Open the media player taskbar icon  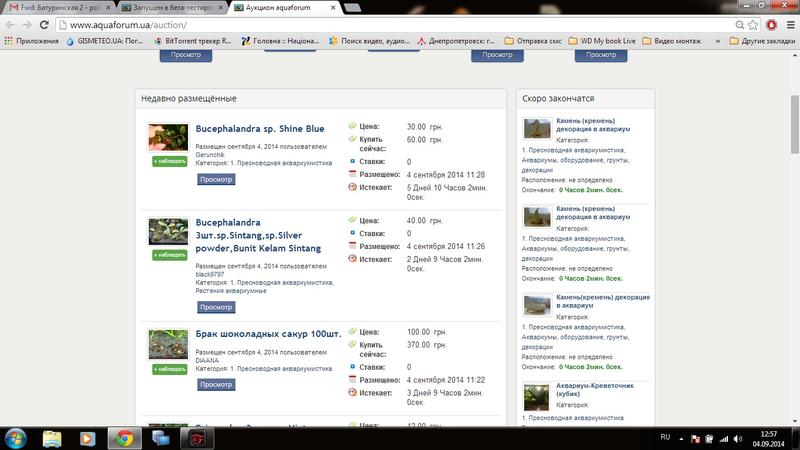coord(88,437)
